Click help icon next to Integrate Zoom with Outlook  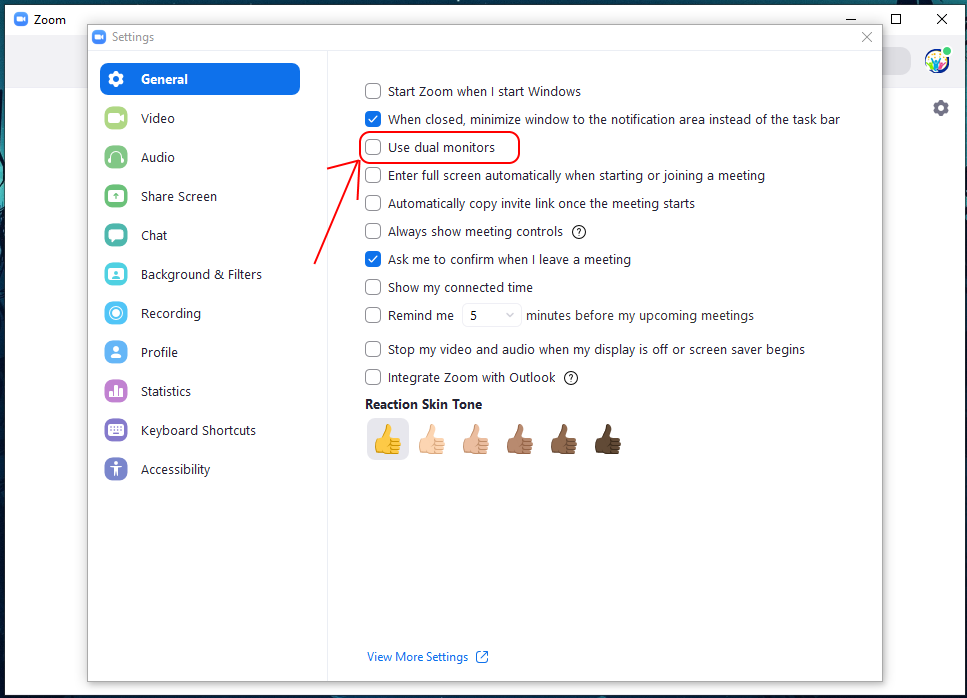571,378
